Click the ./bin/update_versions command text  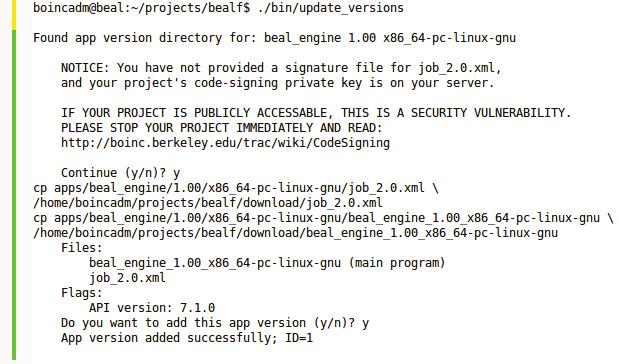click(x=331, y=8)
